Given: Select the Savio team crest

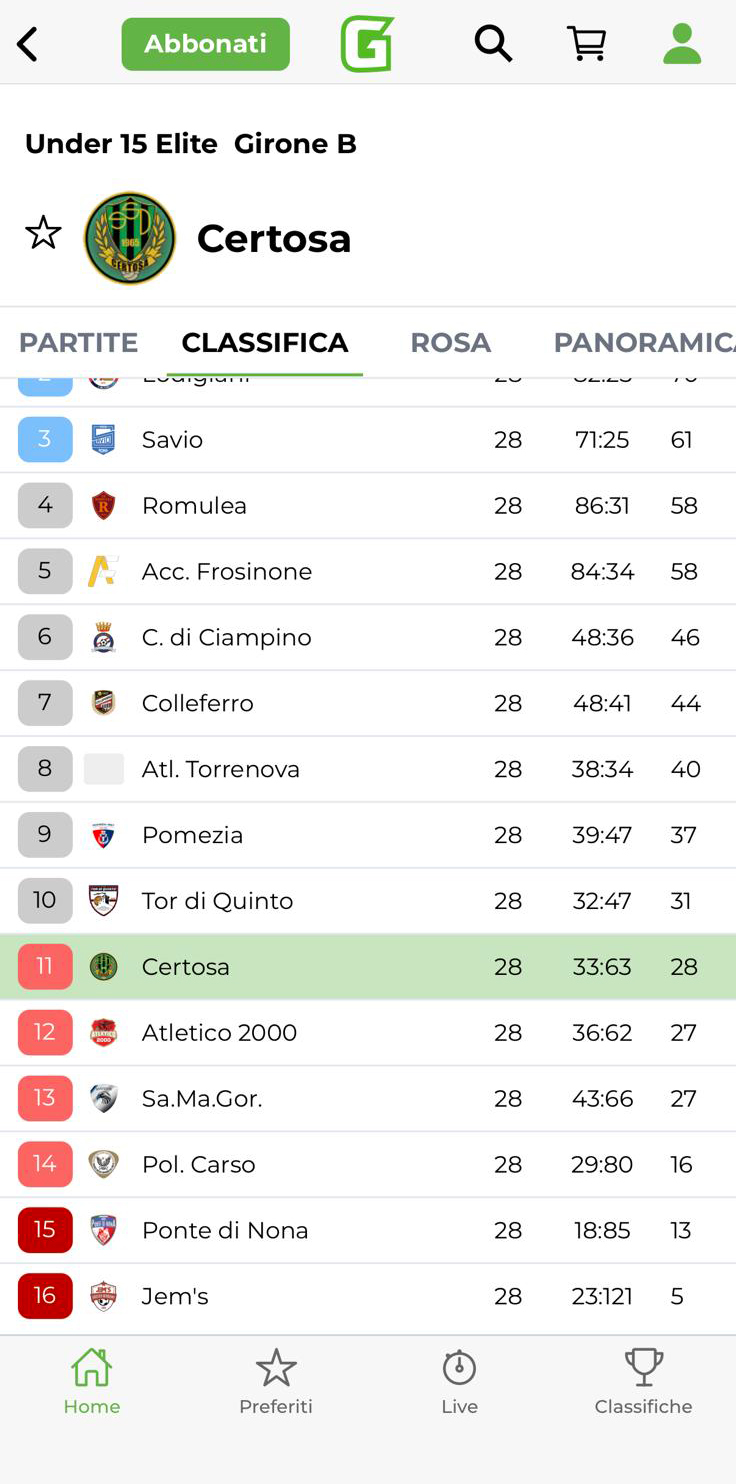Looking at the screenshot, I should coord(103,440).
